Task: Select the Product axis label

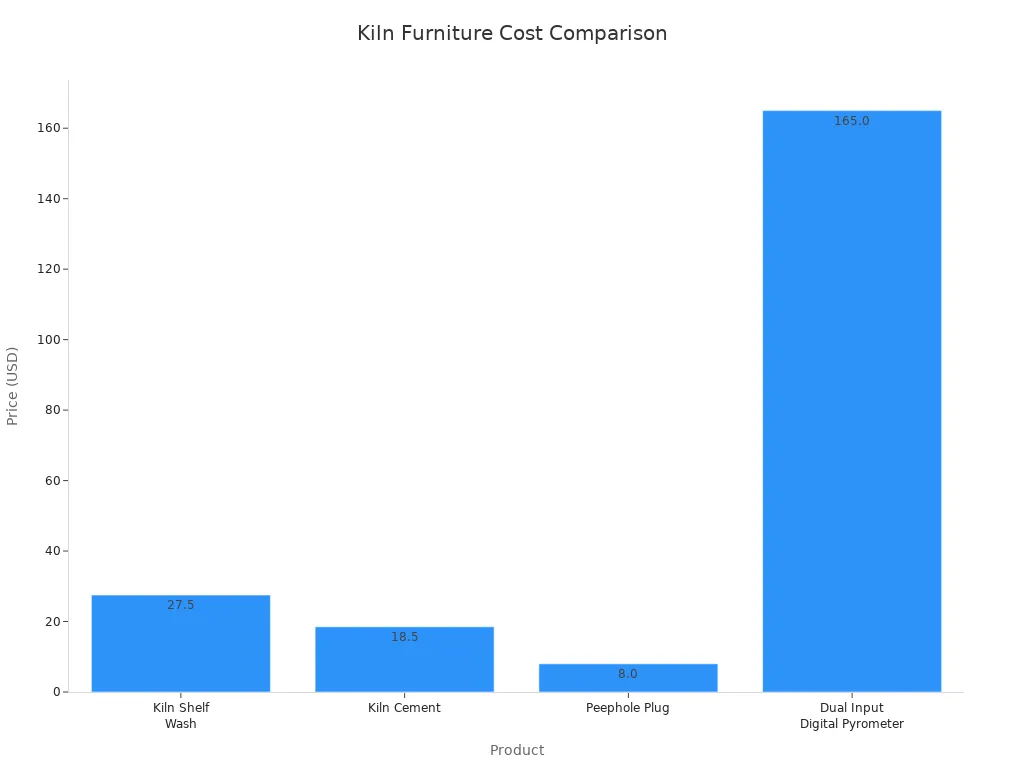Action: point(516,750)
